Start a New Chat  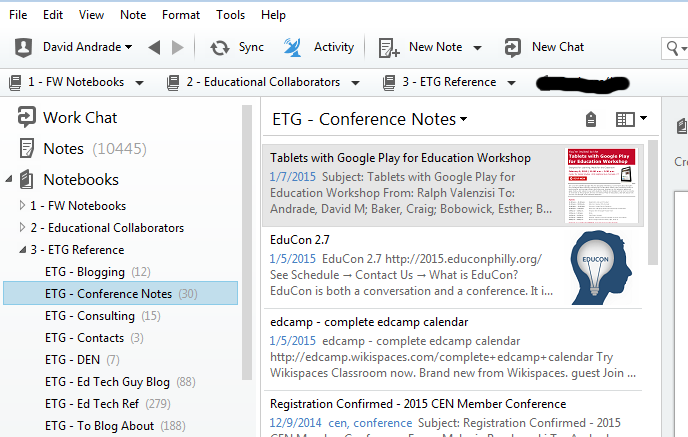tap(514, 47)
